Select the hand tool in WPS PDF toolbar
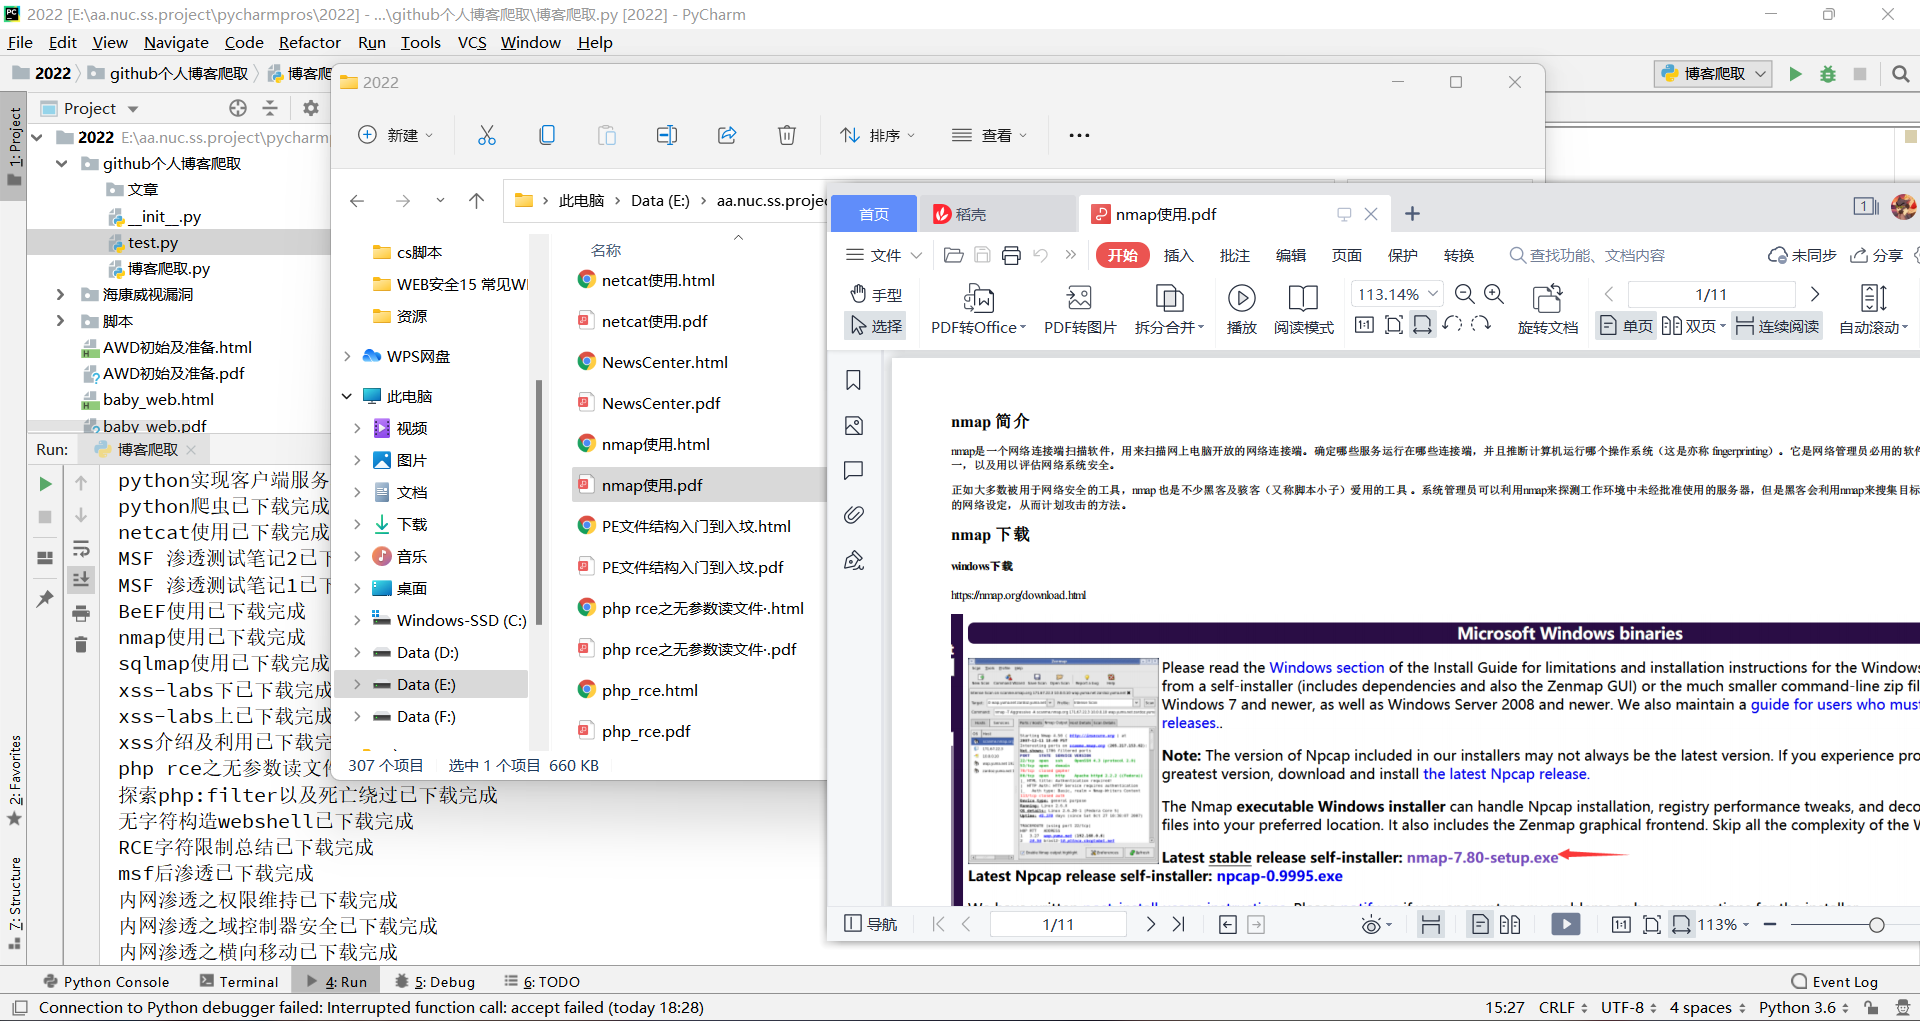The image size is (1920, 1021). 875,294
